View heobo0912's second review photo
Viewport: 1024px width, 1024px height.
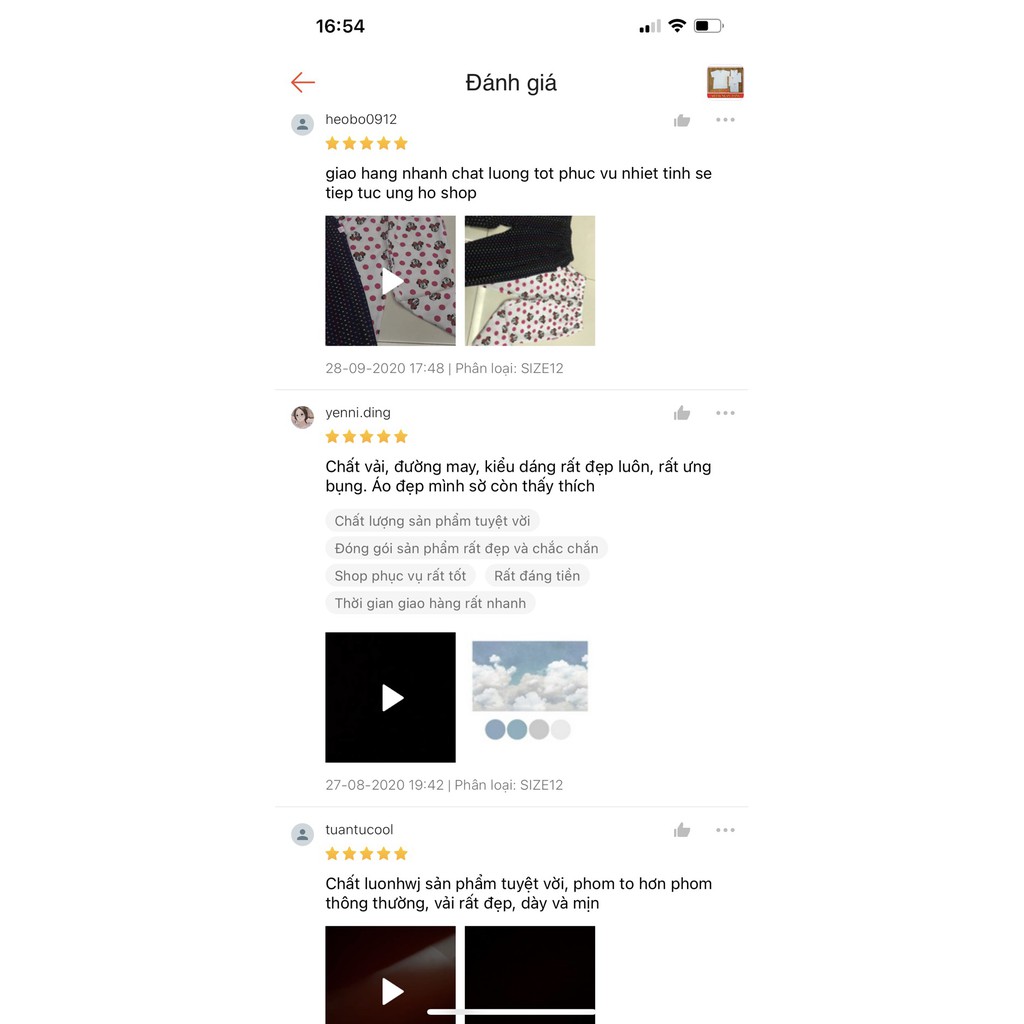(x=530, y=281)
